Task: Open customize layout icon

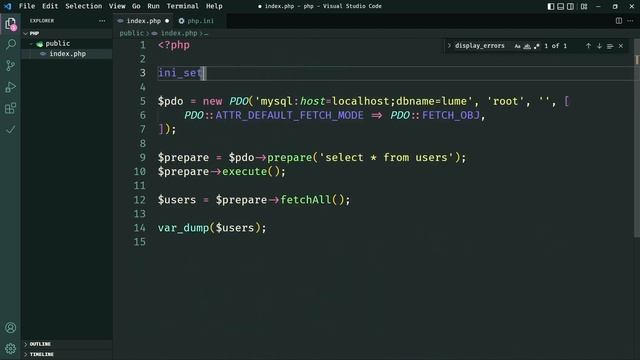Action: pyautogui.click(x=584, y=6)
